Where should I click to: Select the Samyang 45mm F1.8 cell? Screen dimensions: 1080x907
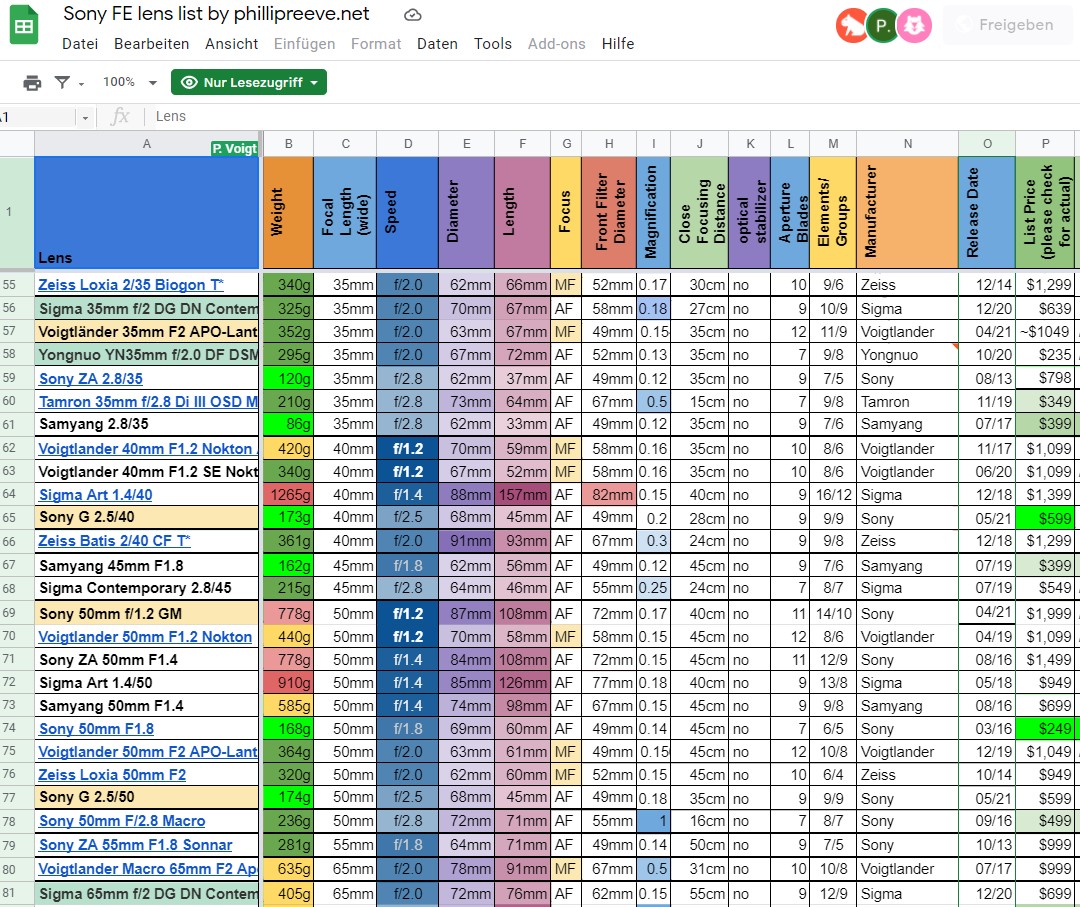point(147,565)
